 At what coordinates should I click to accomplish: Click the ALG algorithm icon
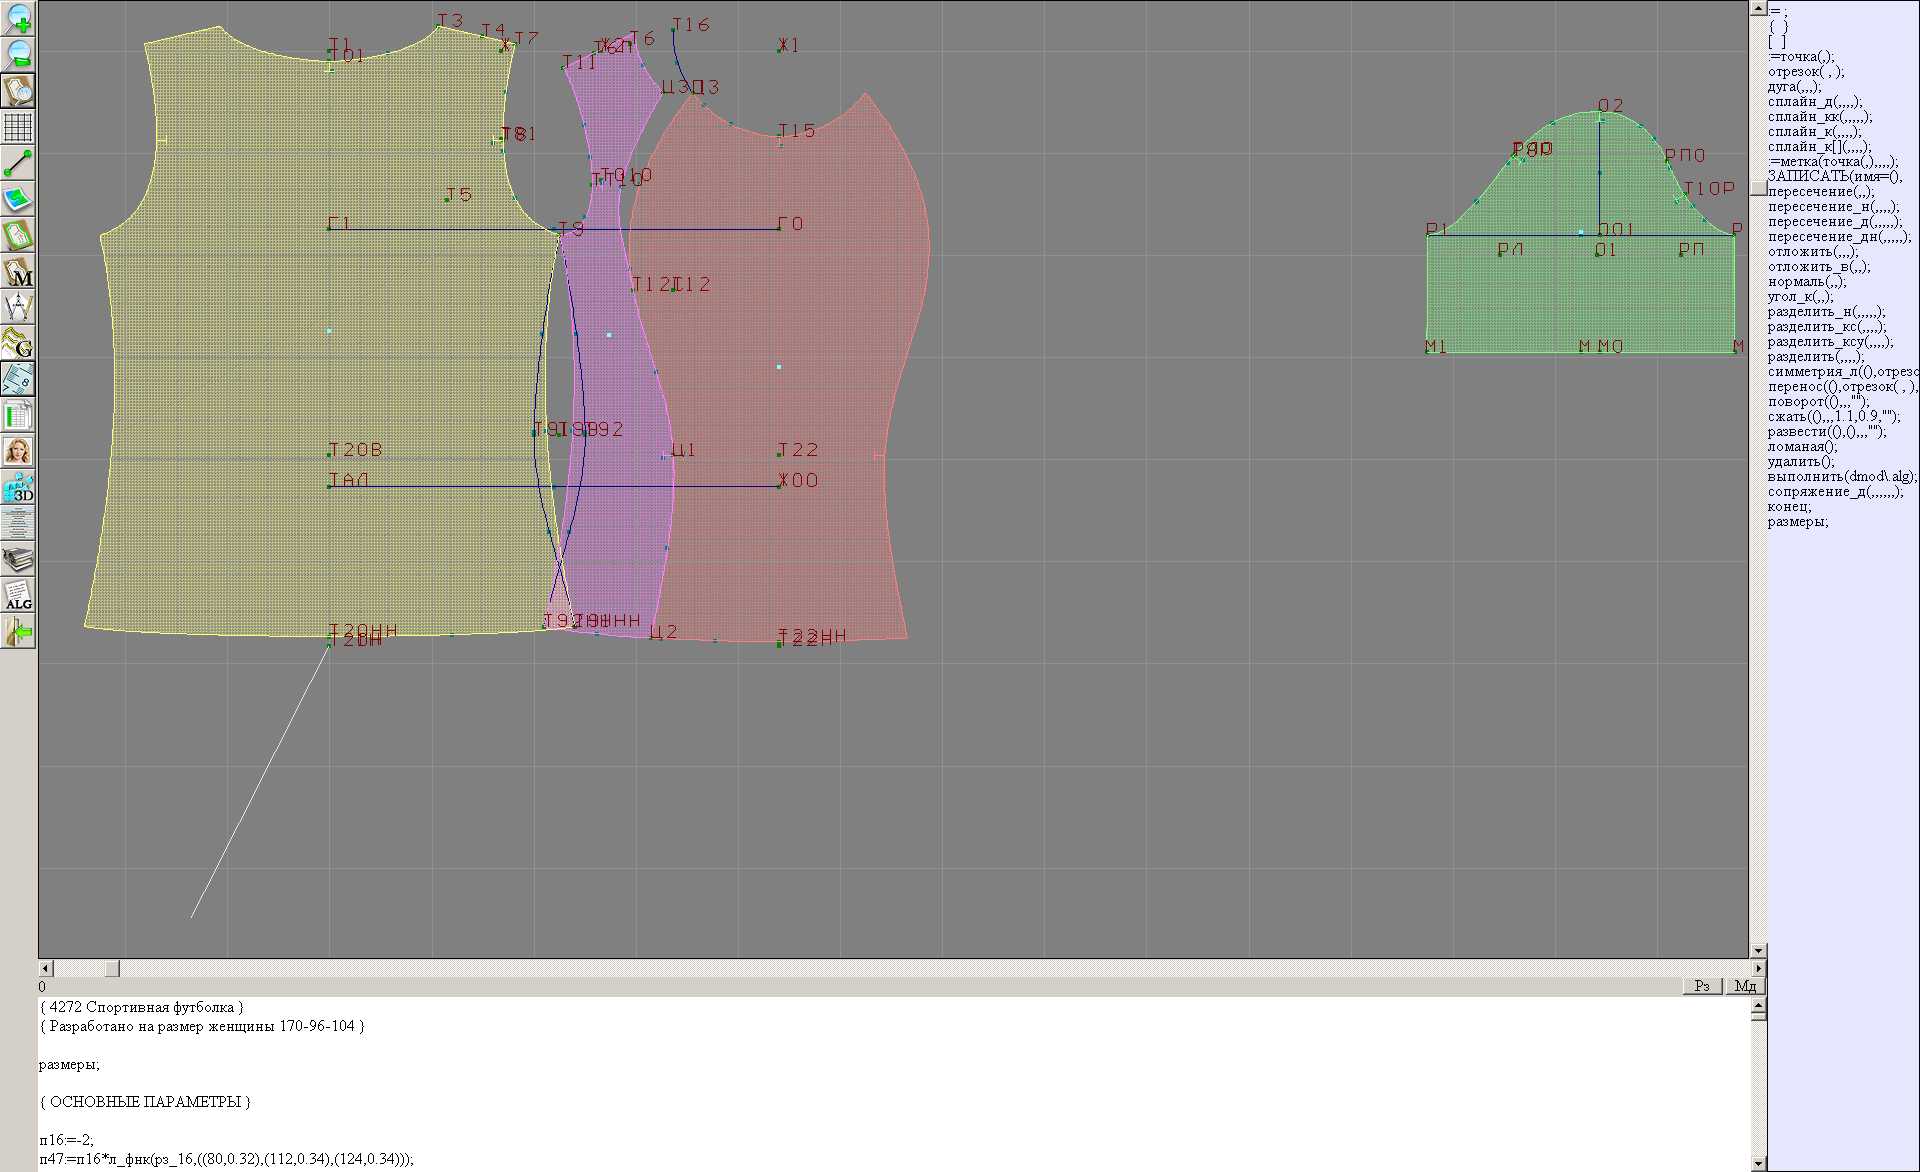pyautogui.click(x=18, y=596)
